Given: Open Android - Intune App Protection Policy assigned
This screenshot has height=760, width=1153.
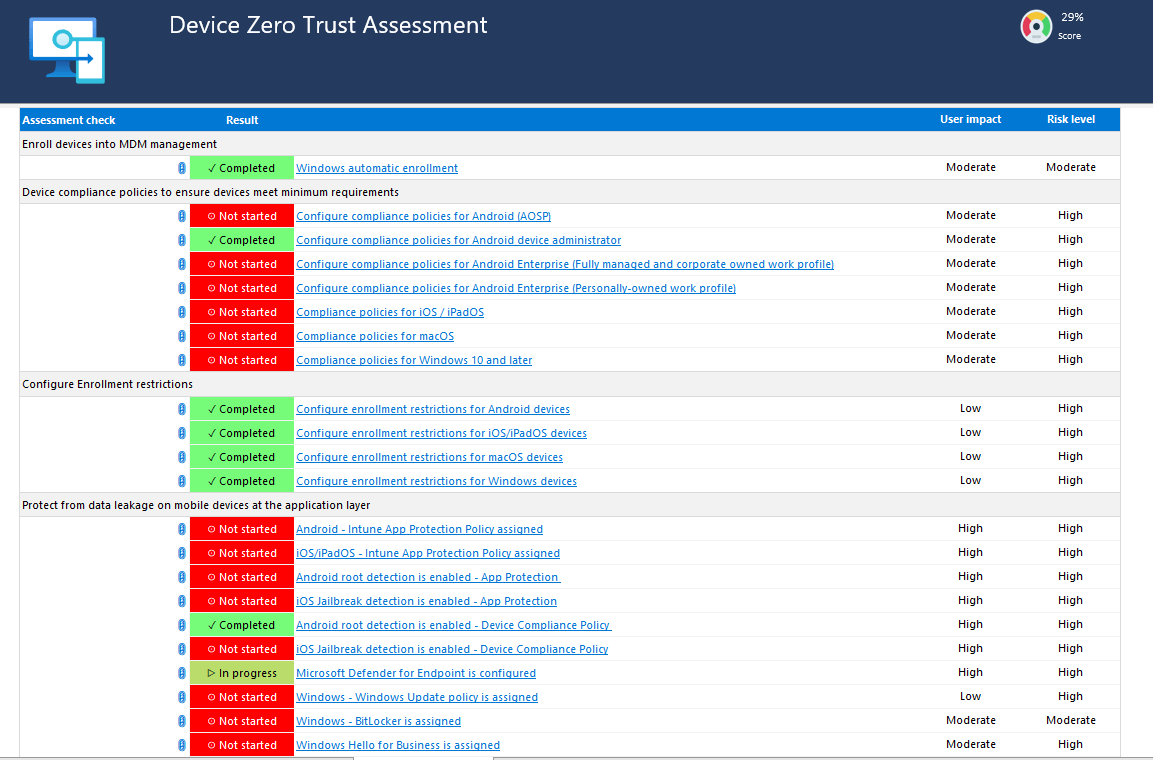Looking at the screenshot, I should click(x=419, y=529).
